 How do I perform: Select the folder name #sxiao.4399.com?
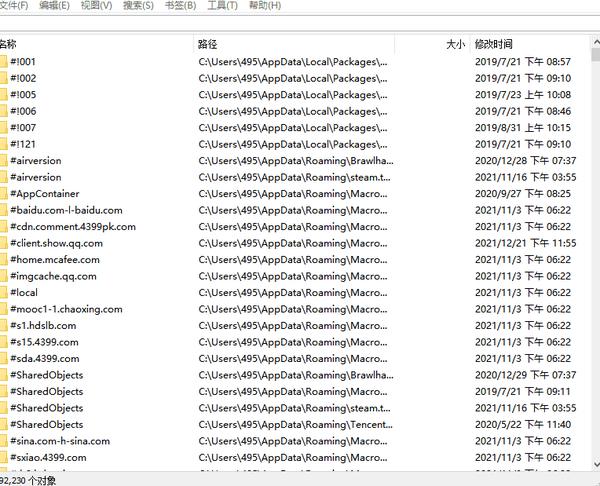(x=48, y=457)
